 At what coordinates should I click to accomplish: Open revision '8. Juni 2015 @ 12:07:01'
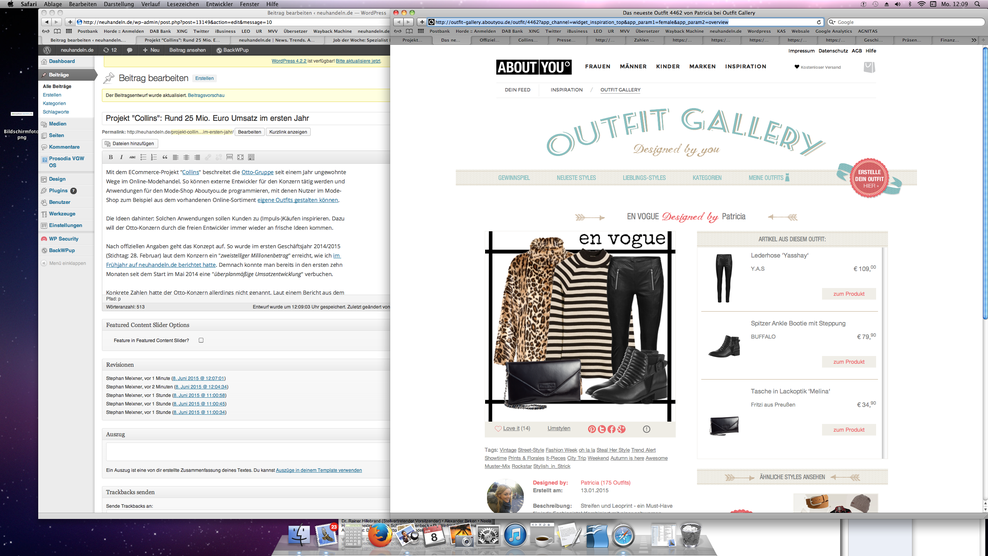coord(198,378)
